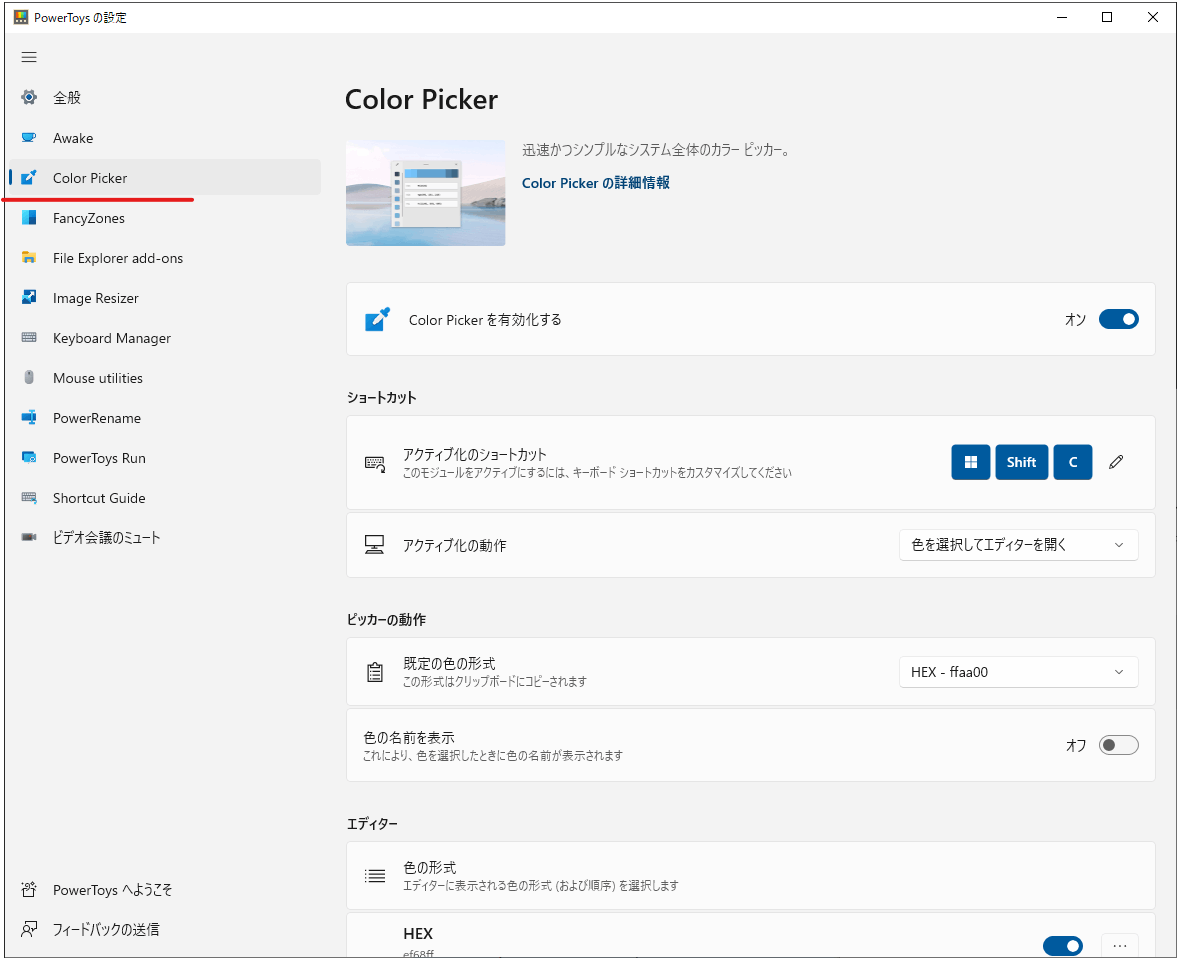The height and width of the screenshot is (960, 1179).
Task: Click the Color Picker page heading
Action: (421, 99)
